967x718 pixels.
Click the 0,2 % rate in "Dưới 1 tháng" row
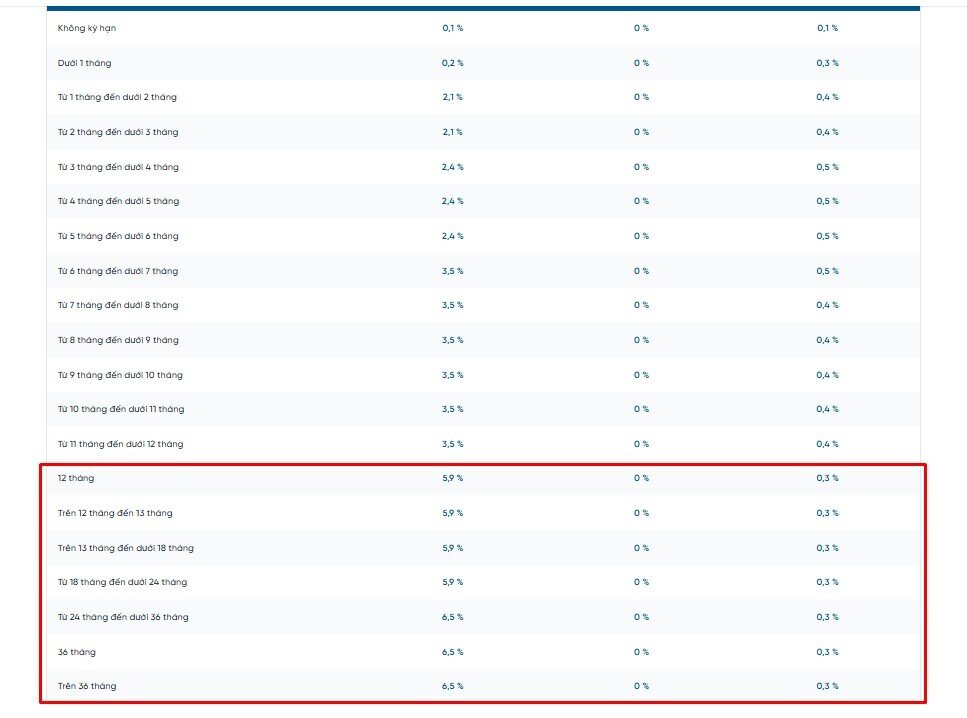click(x=452, y=63)
